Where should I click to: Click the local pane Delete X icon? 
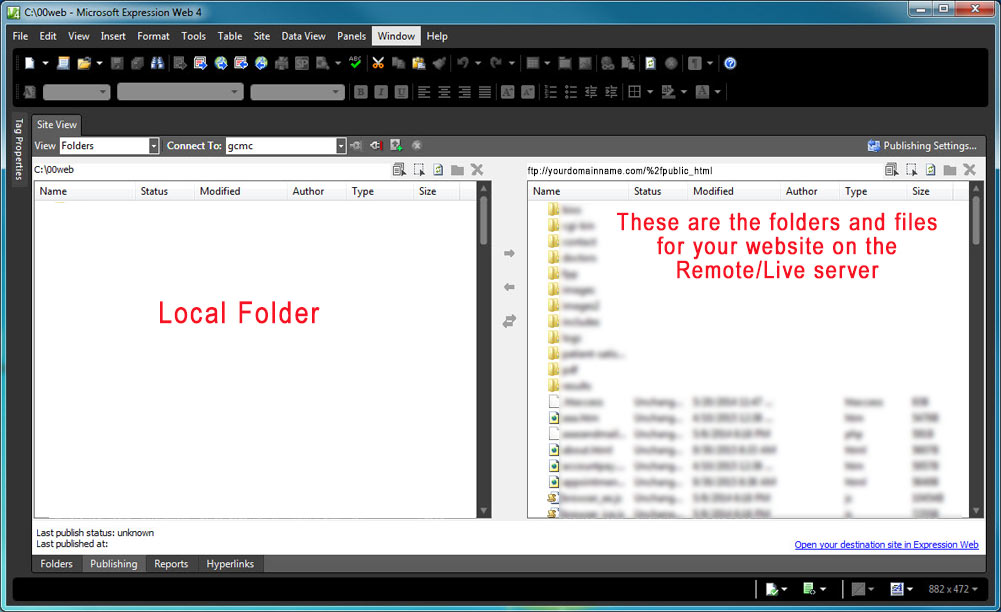click(x=477, y=170)
